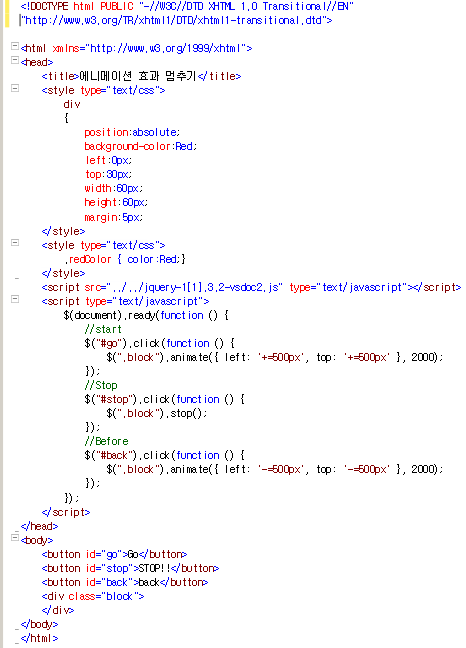Screen dimensions: 466x648
Task: Click the '$("#back").click(function () {' line
Action: [x=164, y=455]
